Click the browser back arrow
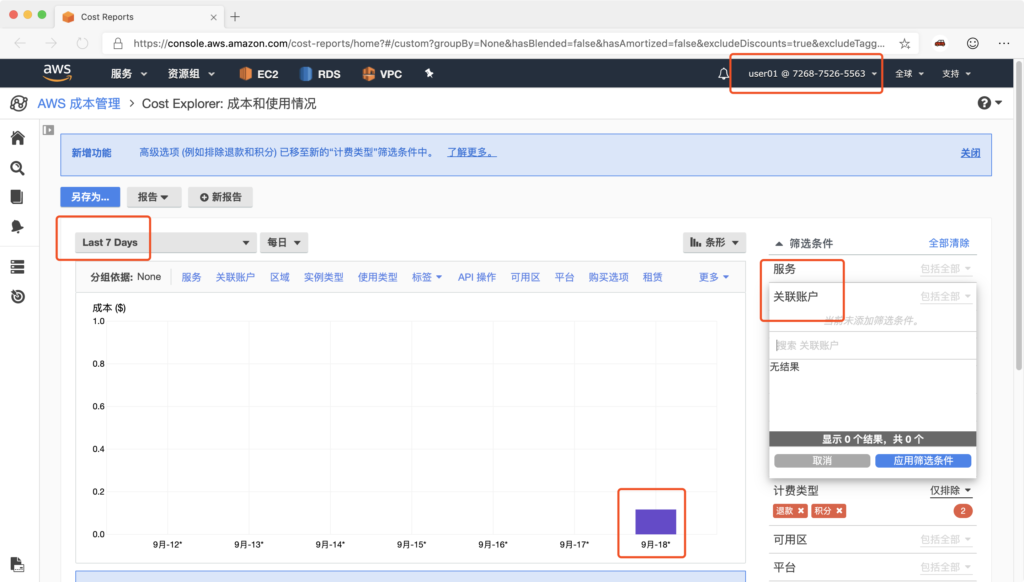 click(20, 43)
